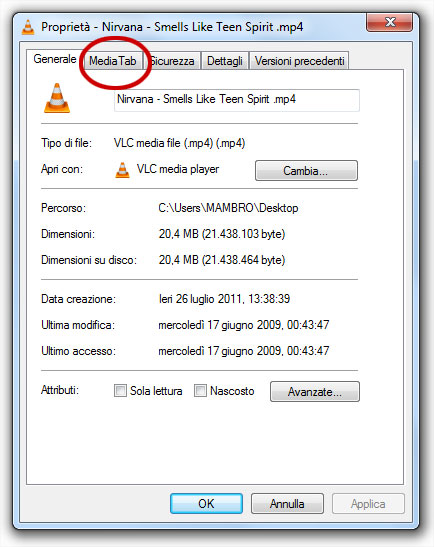Open the MediaTab tab
This screenshot has height=547, width=434.
113,61
